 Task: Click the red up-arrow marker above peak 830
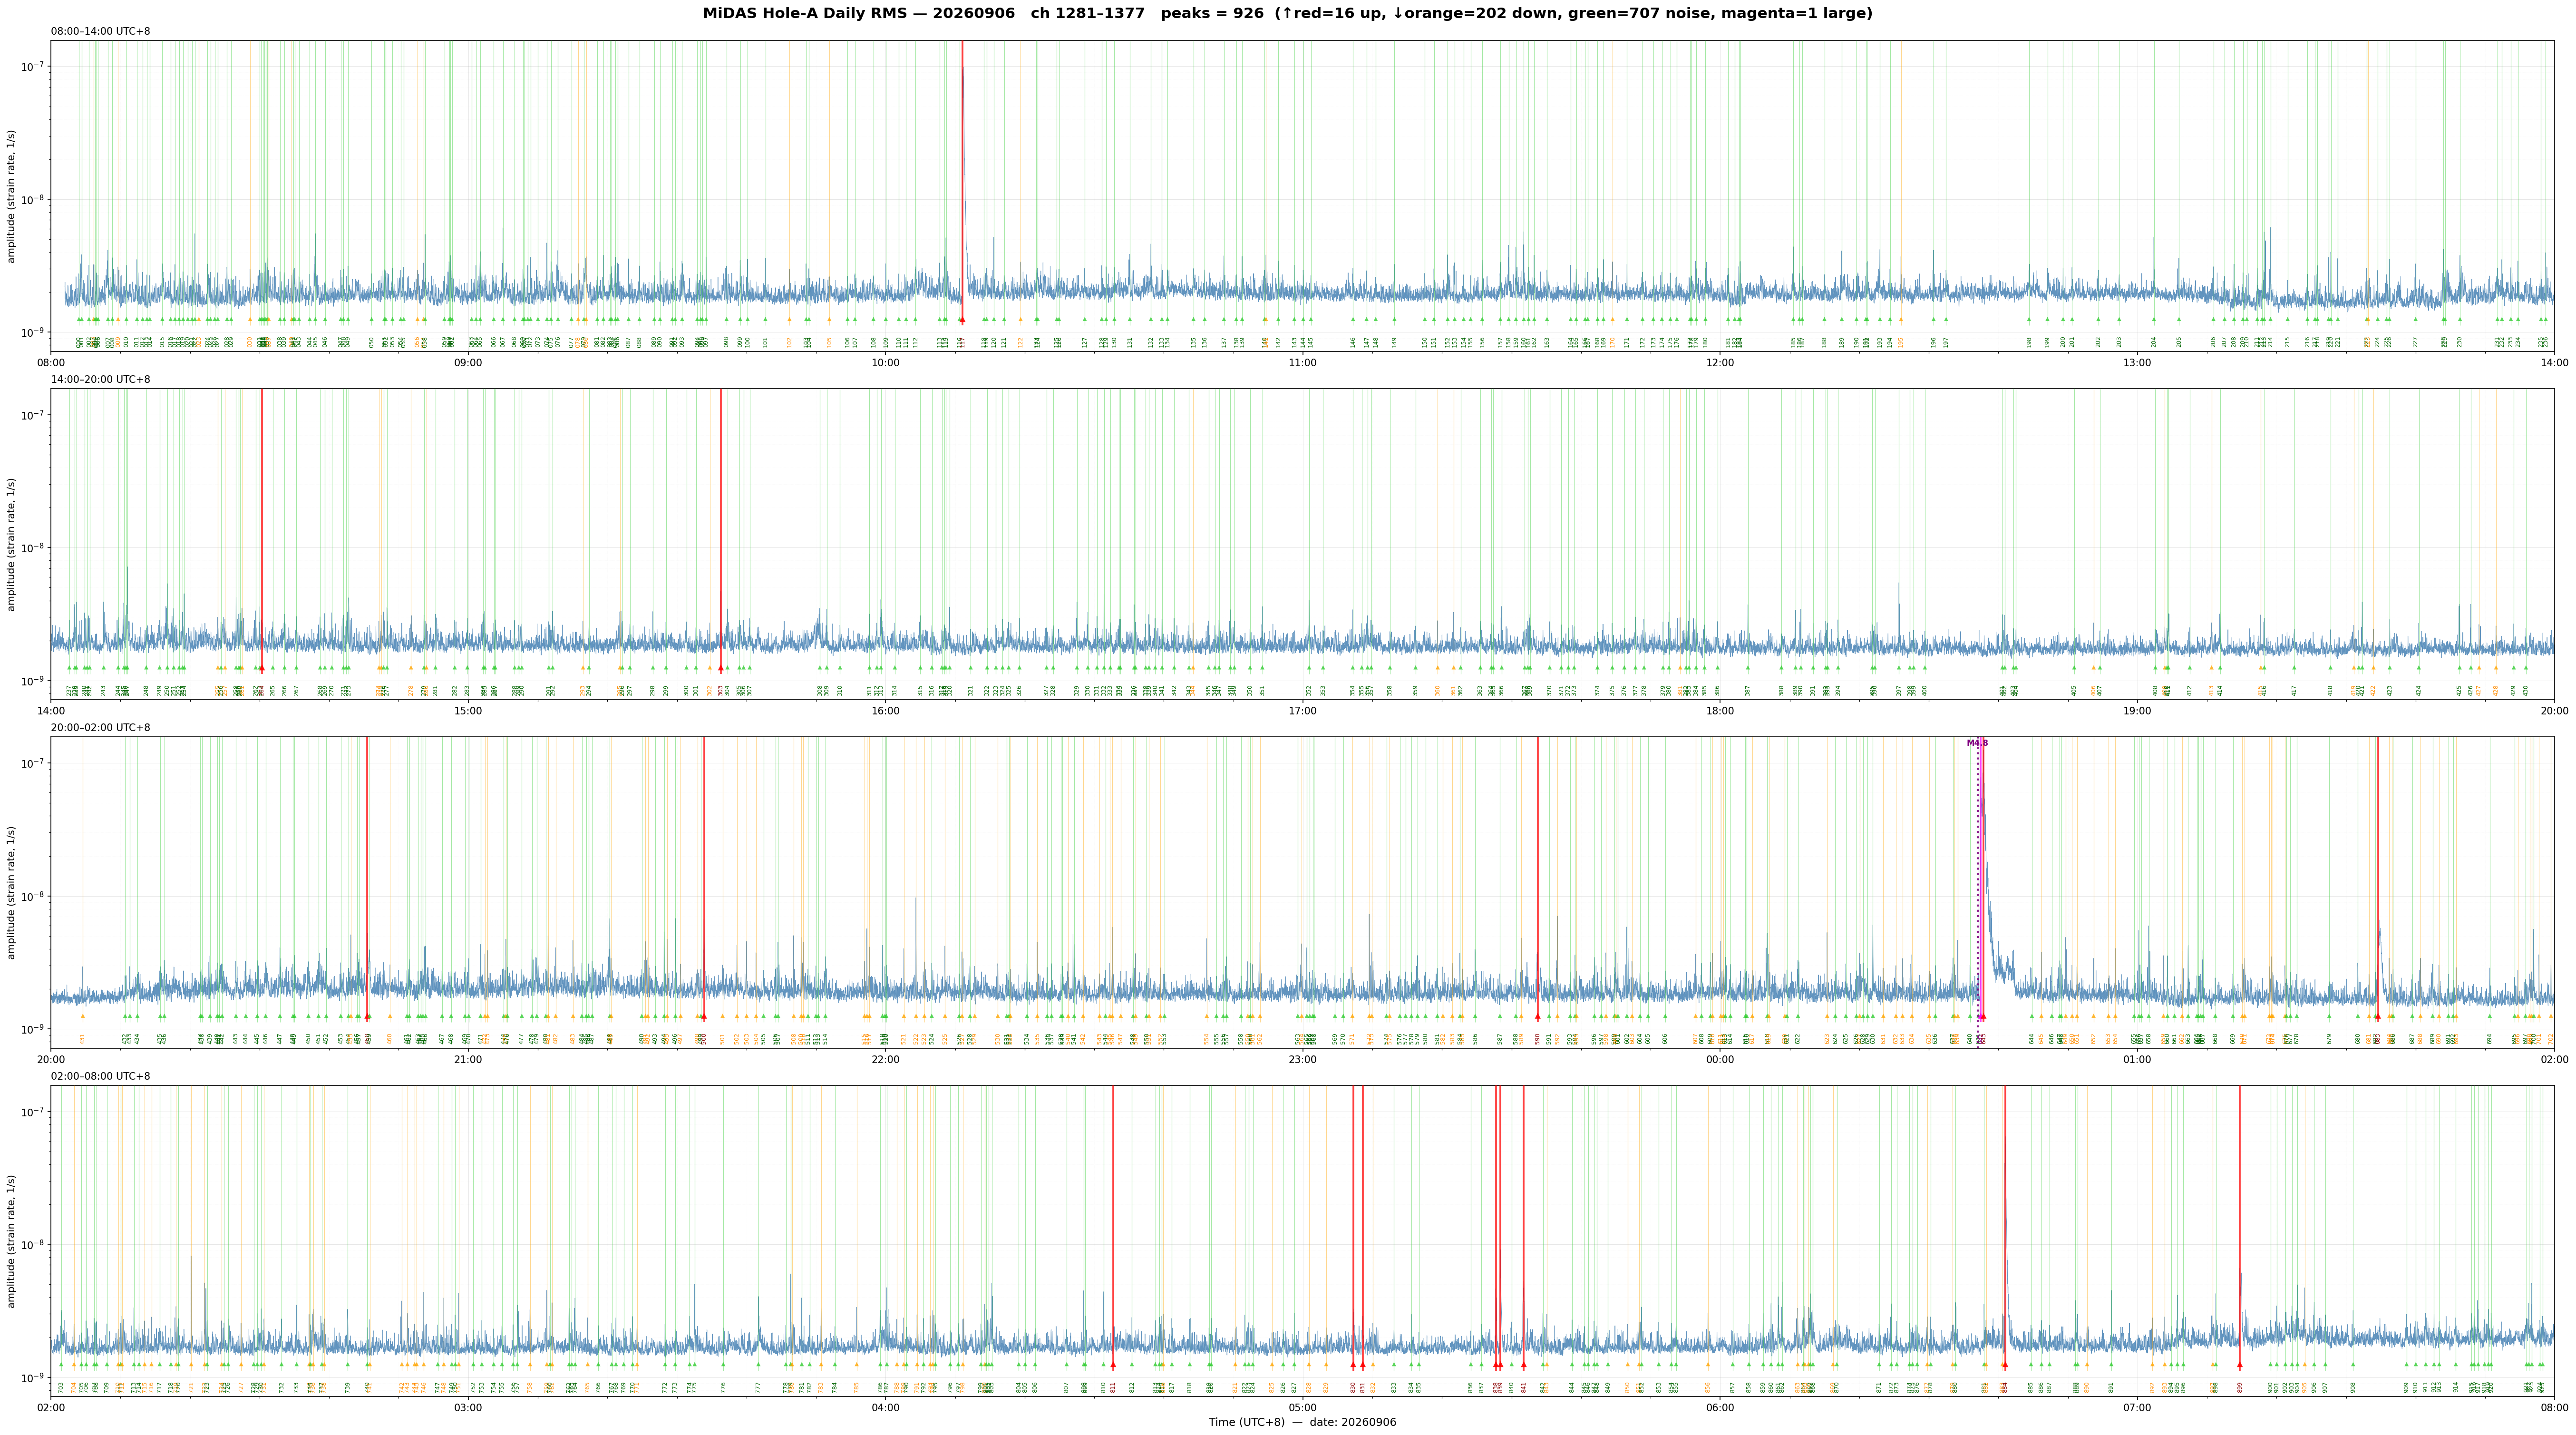[1353, 1365]
